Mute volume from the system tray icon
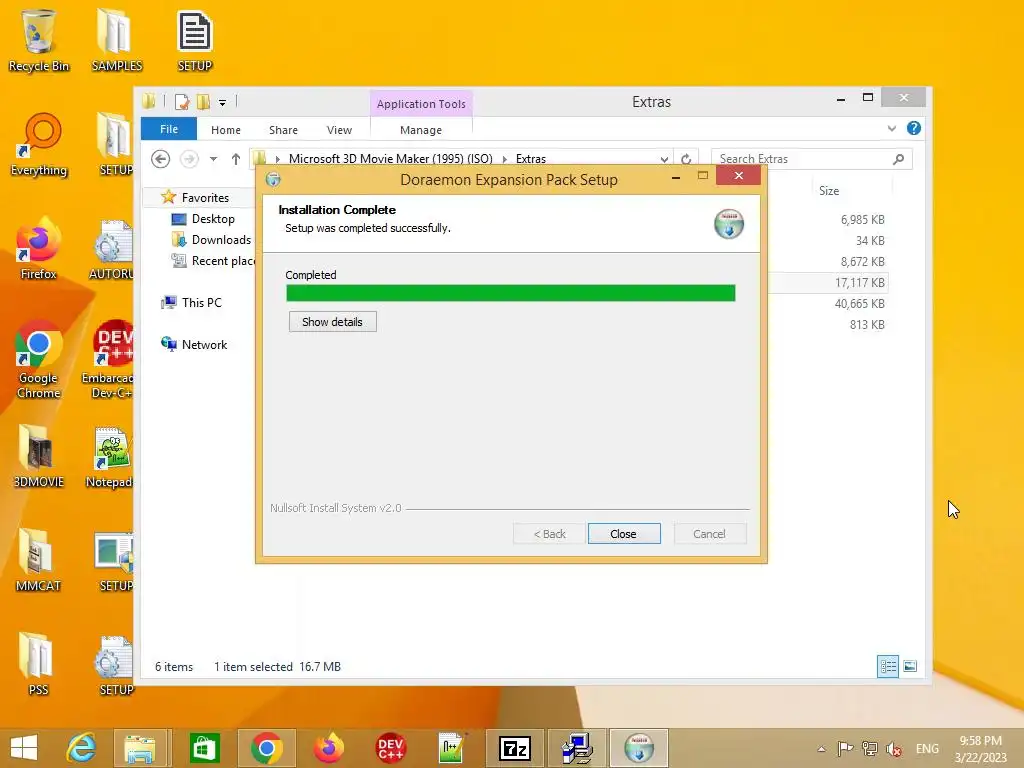The height and width of the screenshot is (768, 1024). coord(893,748)
